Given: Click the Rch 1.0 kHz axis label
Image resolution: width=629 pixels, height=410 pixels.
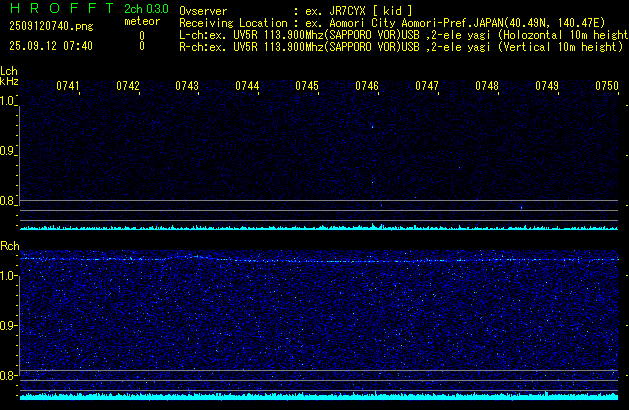Looking at the screenshot, I should coord(7,276).
